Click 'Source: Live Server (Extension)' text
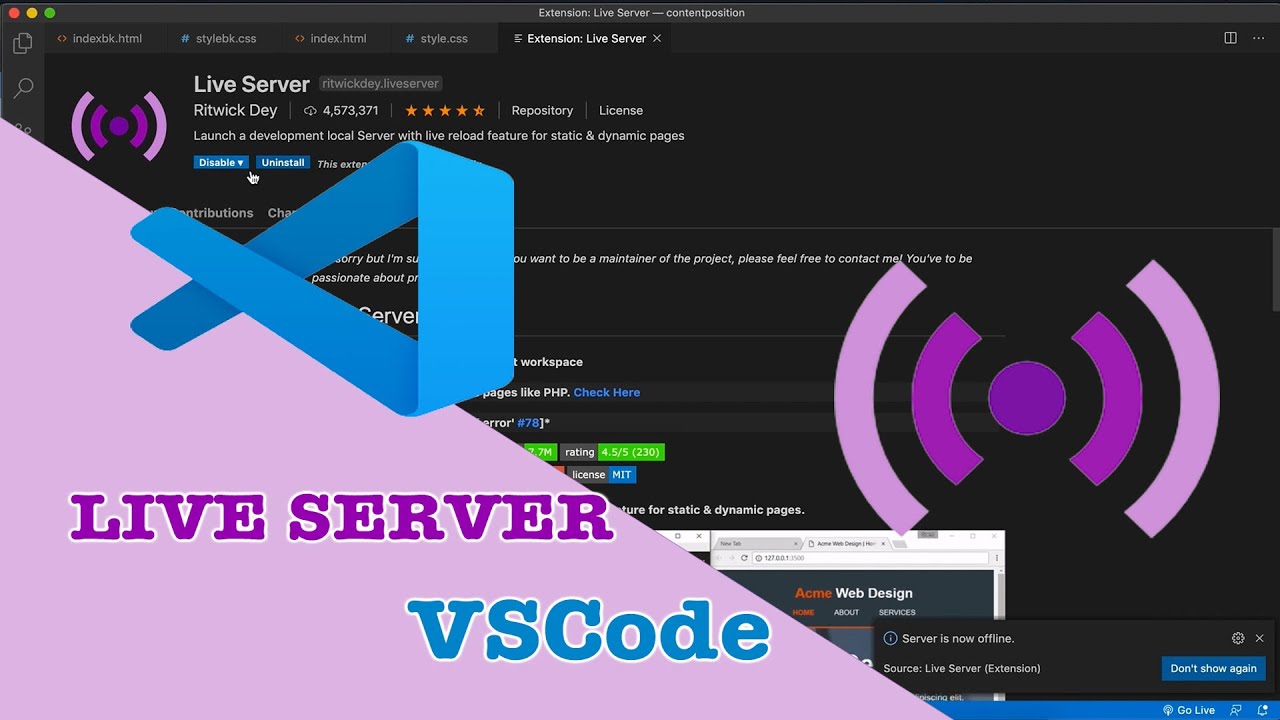 tap(962, 669)
